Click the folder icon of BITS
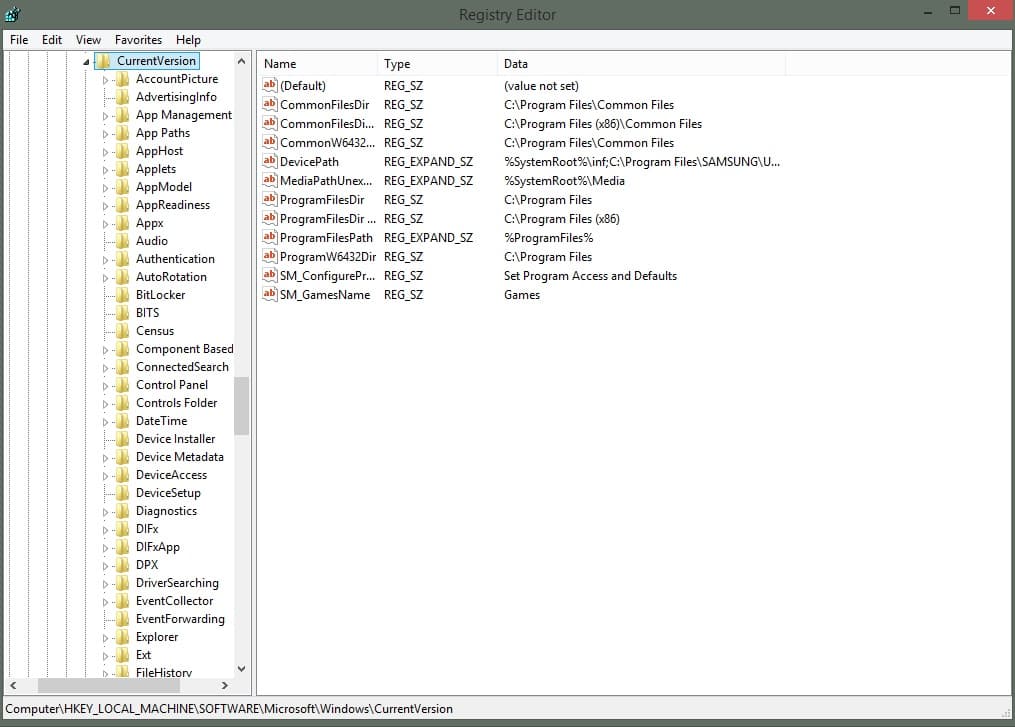1015x727 pixels. tap(122, 313)
